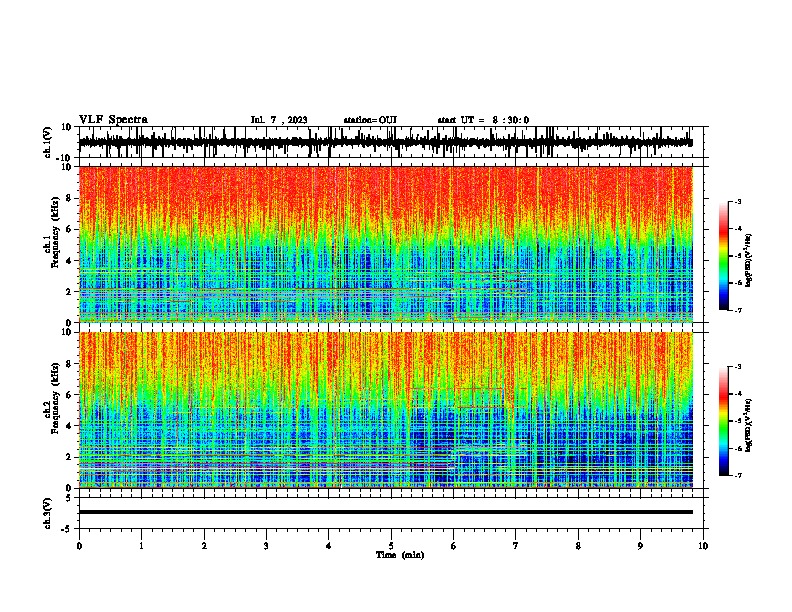792x612 pixels.
Task: Click the ch.1 spectrogram color scale bar
Action: [x=723, y=256]
